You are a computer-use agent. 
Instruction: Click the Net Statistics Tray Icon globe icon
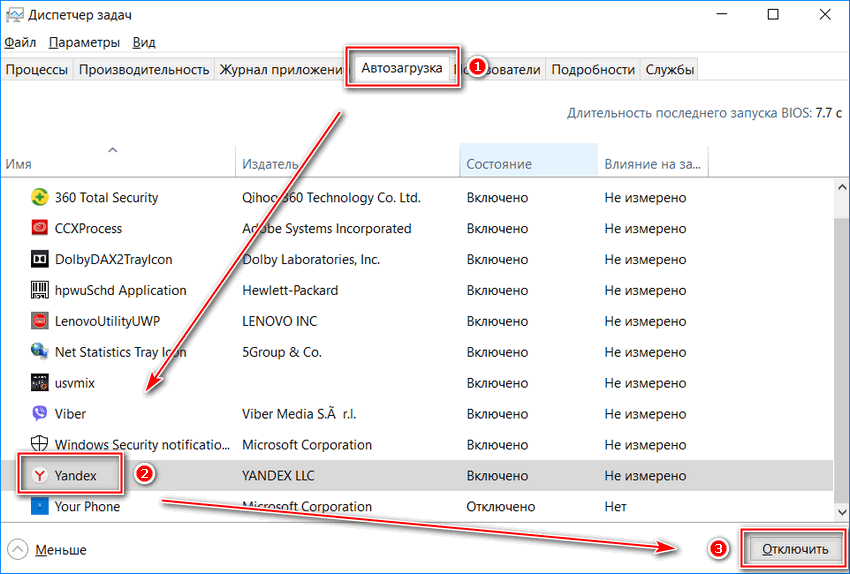(40, 351)
